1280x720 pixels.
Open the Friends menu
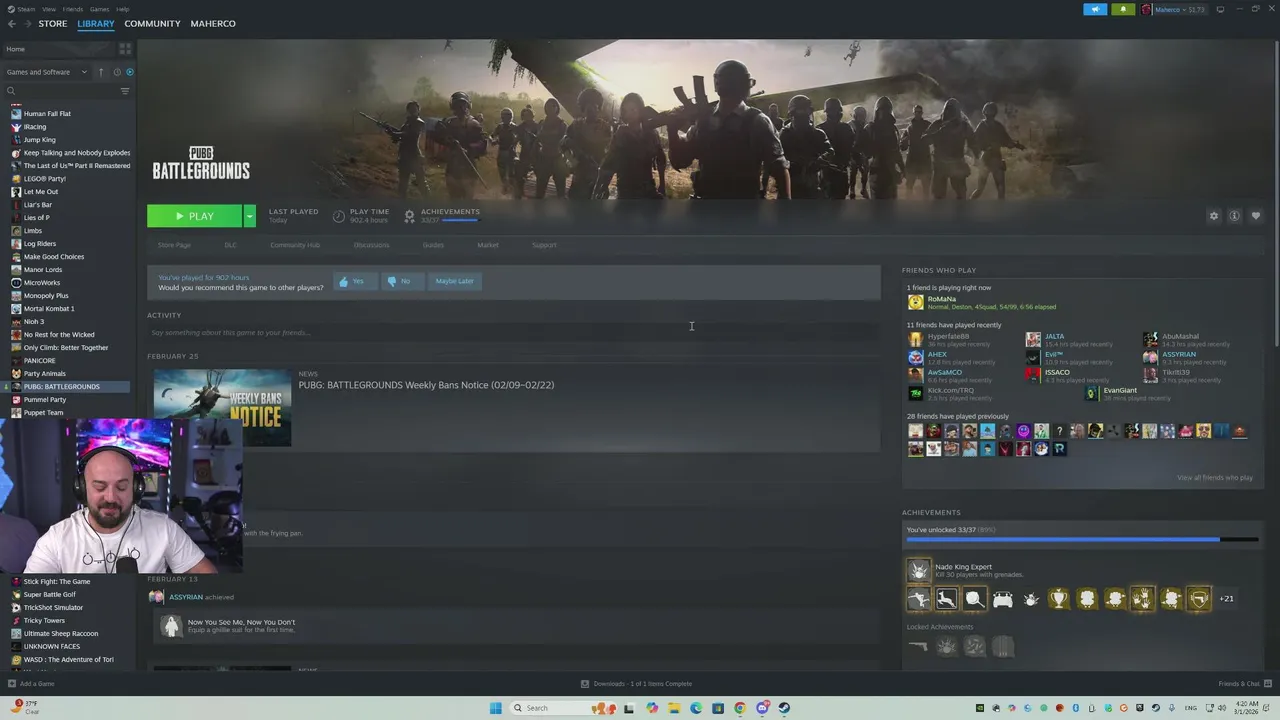(73, 9)
